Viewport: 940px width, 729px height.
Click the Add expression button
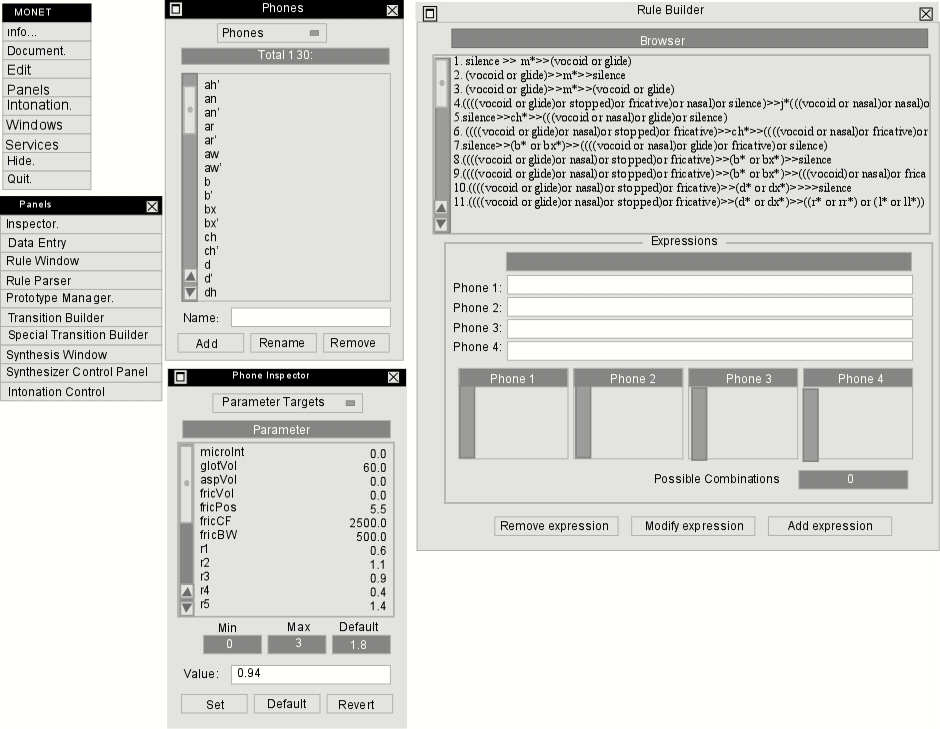[830, 526]
